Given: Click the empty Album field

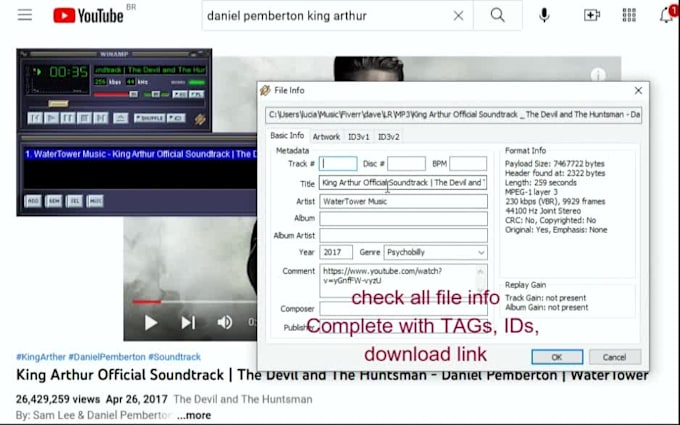Looking at the screenshot, I should (x=403, y=218).
